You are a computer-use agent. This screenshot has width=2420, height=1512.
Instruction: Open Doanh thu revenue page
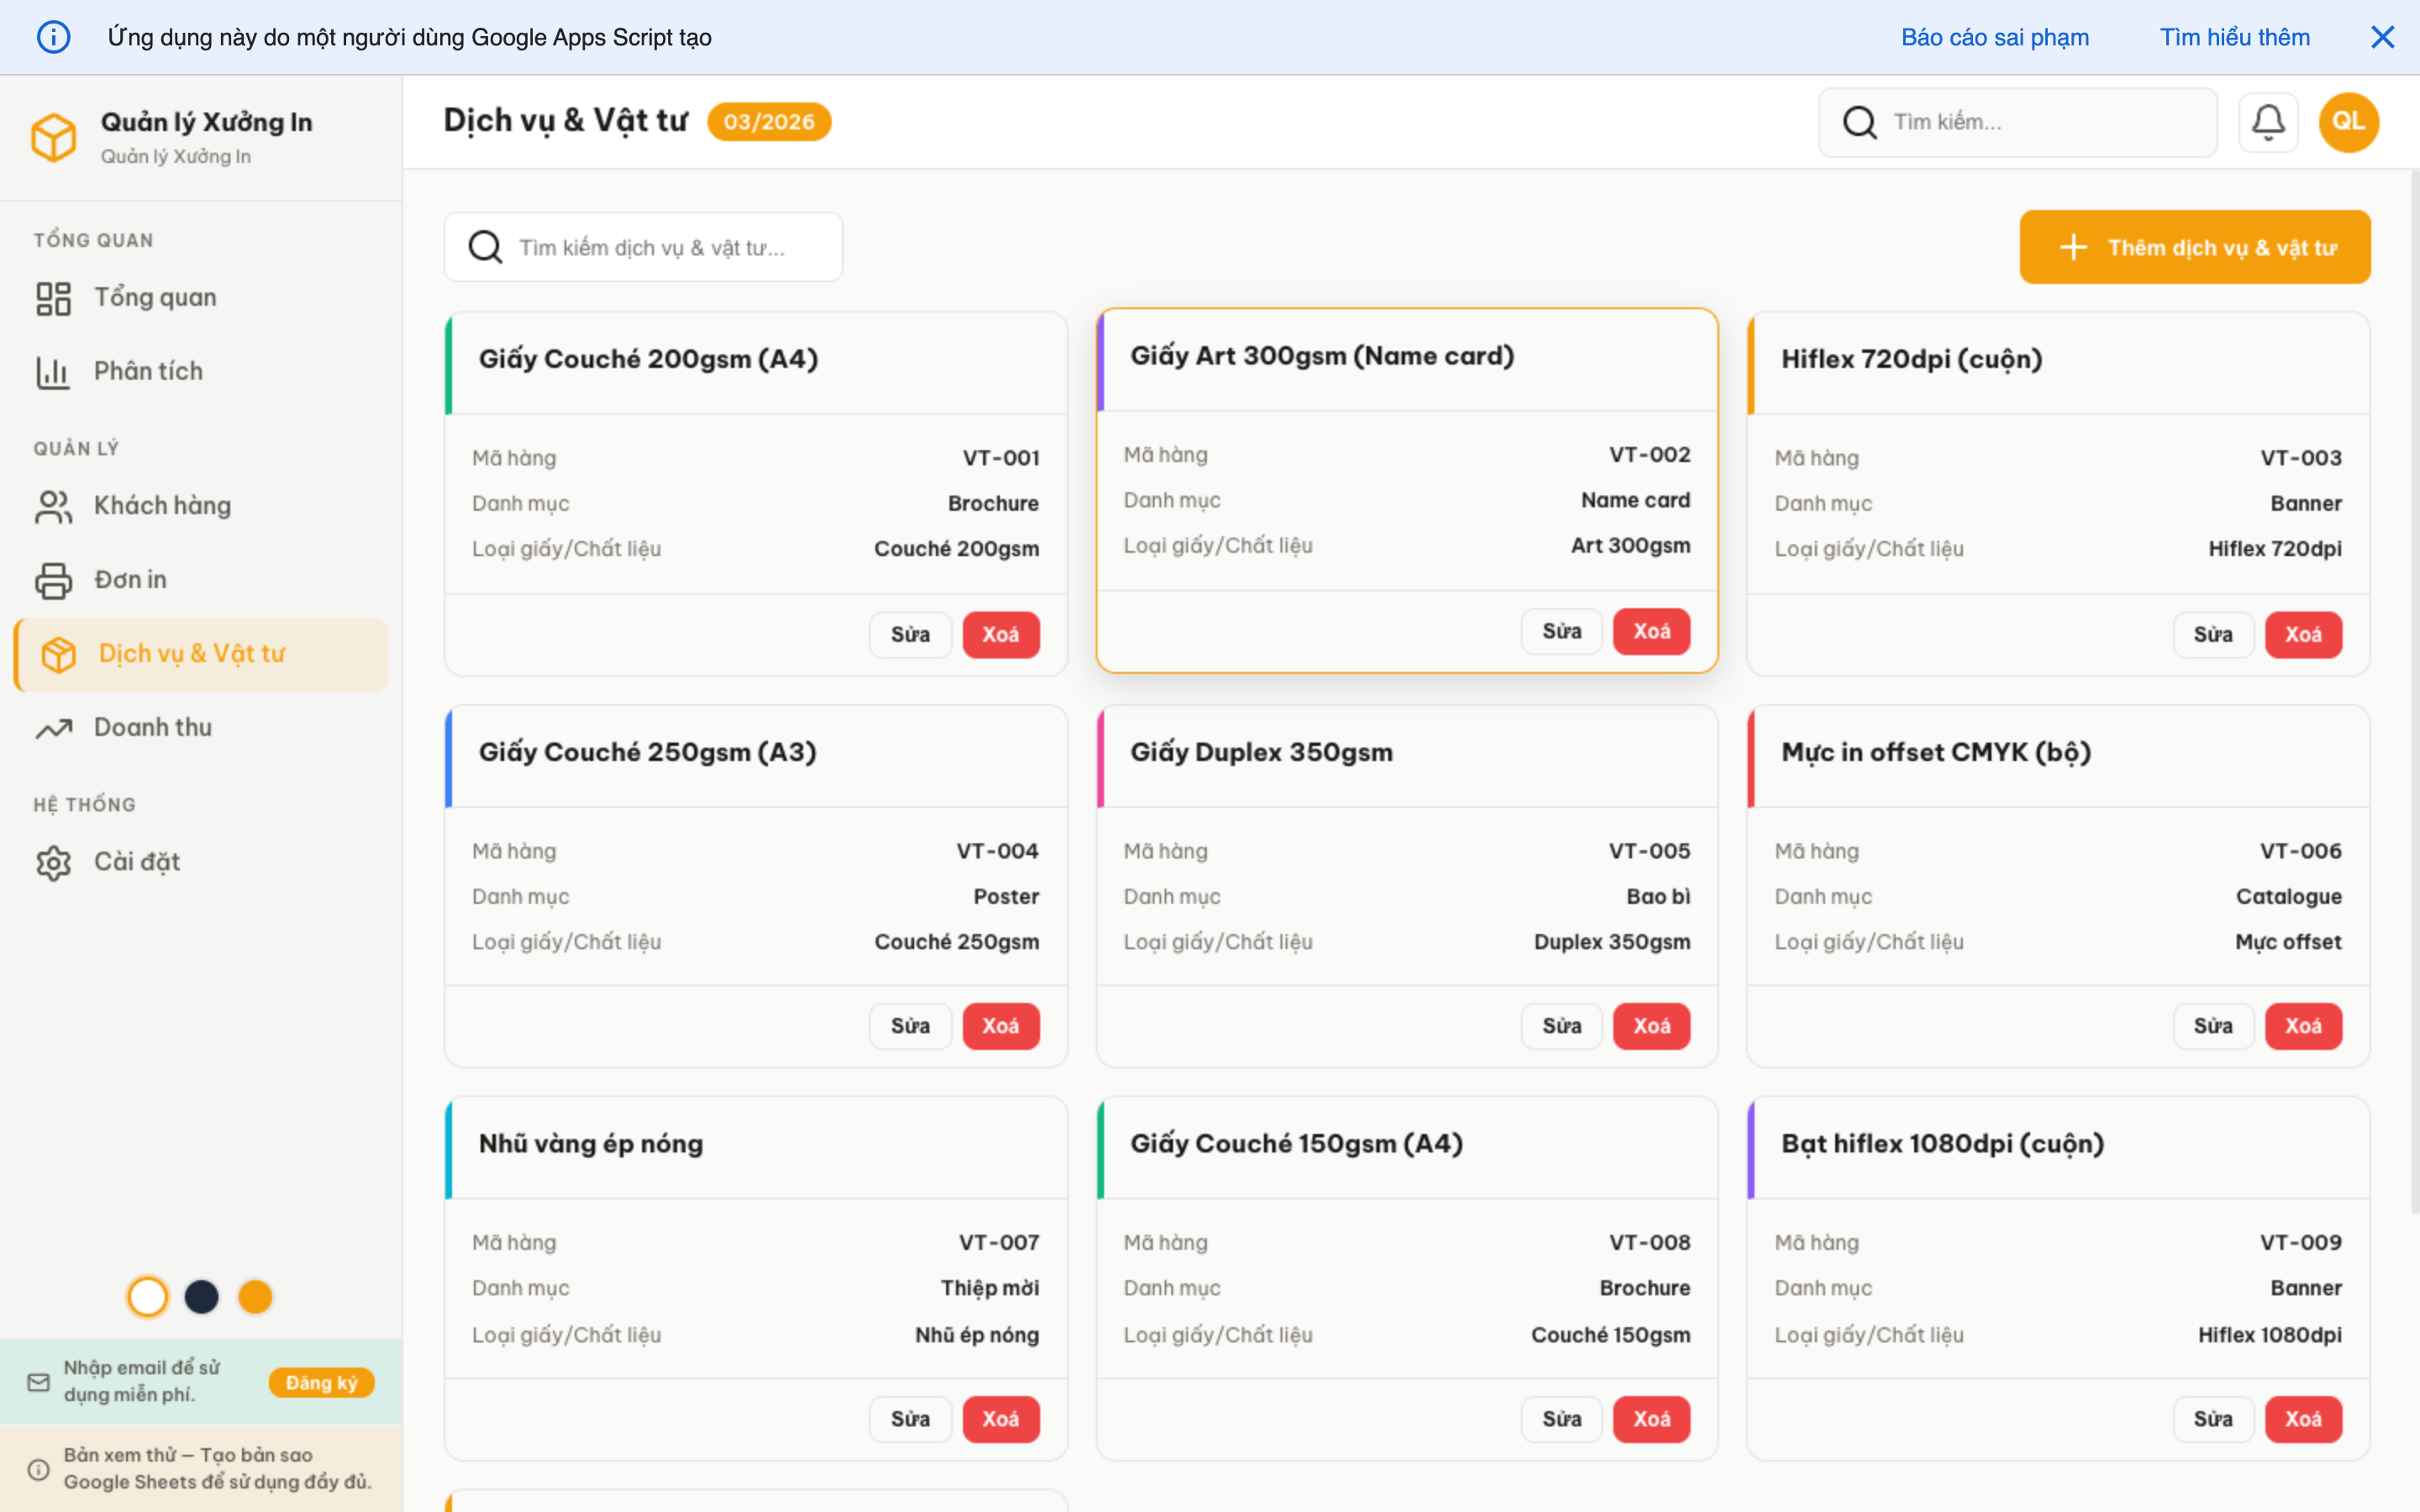(x=152, y=728)
